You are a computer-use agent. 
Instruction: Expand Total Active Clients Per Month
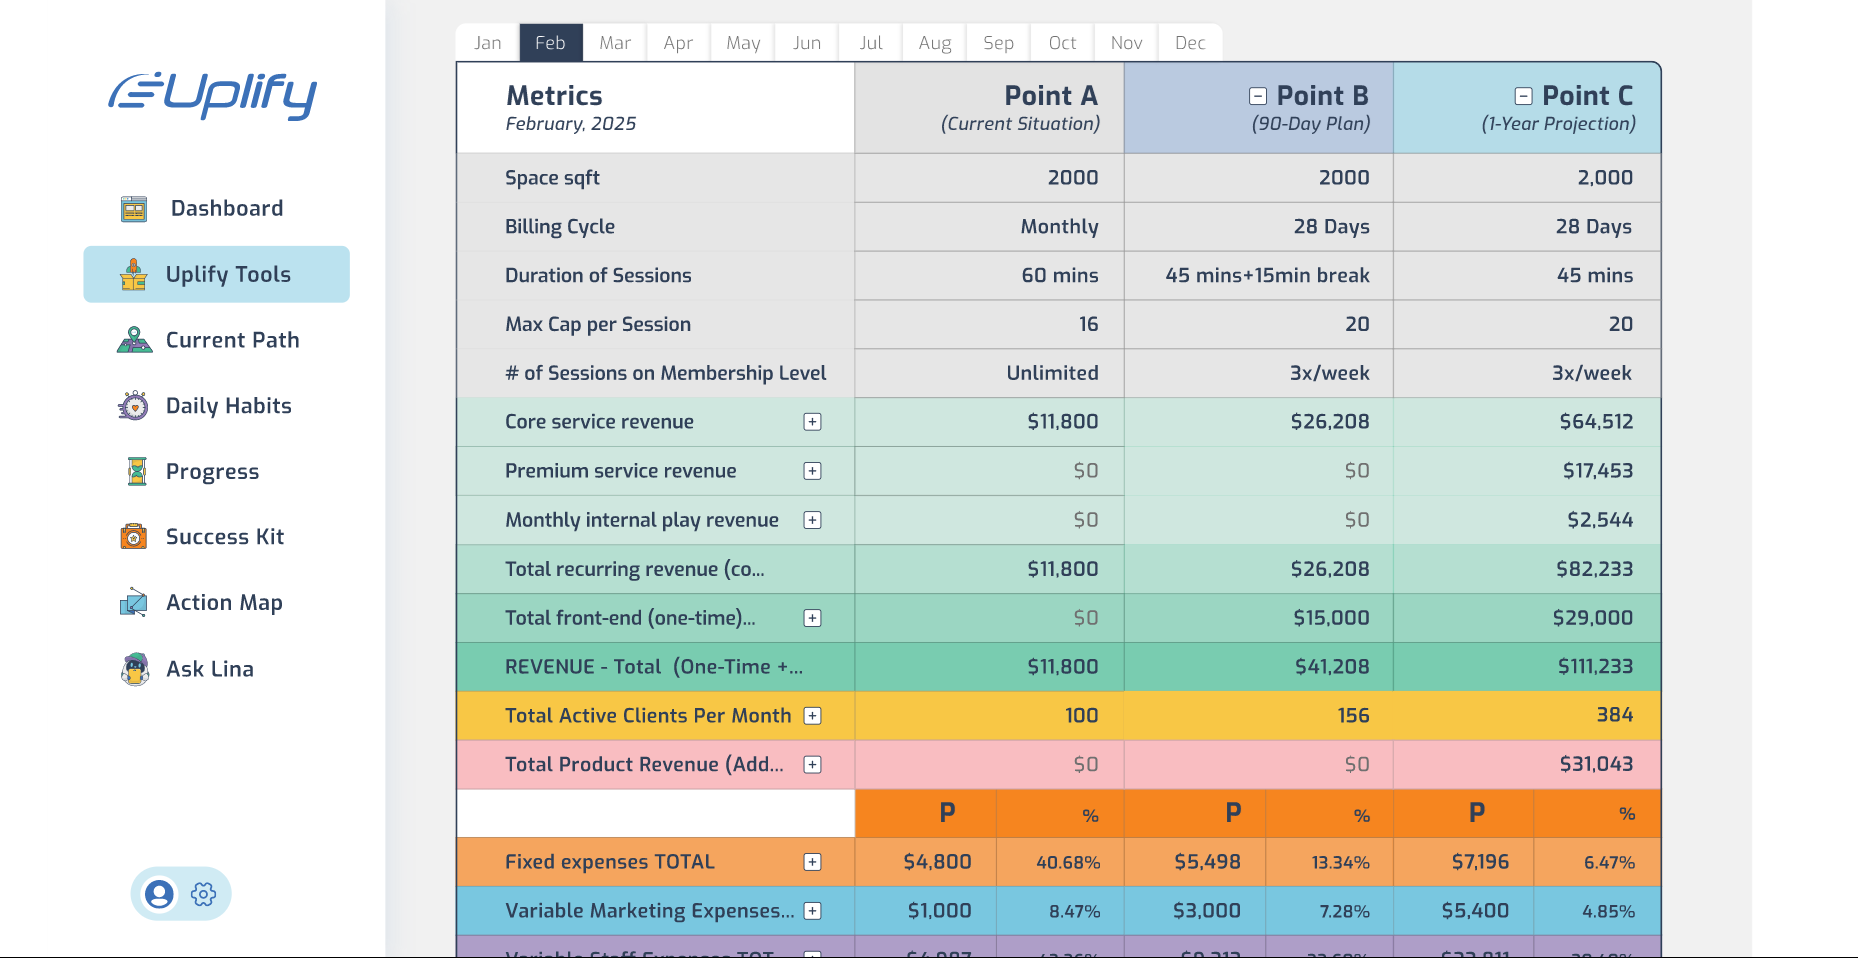pyautogui.click(x=813, y=716)
